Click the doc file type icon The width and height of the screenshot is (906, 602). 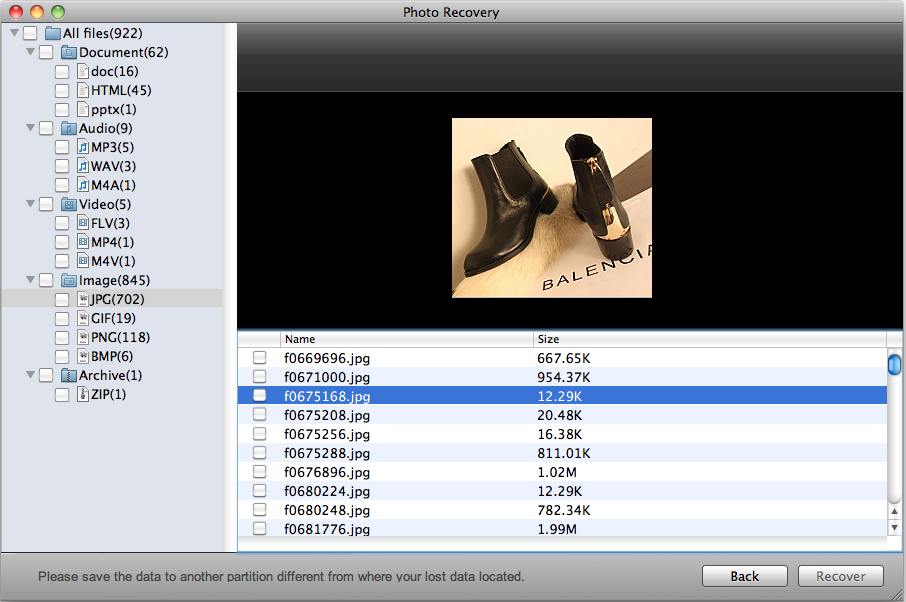coord(83,72)
